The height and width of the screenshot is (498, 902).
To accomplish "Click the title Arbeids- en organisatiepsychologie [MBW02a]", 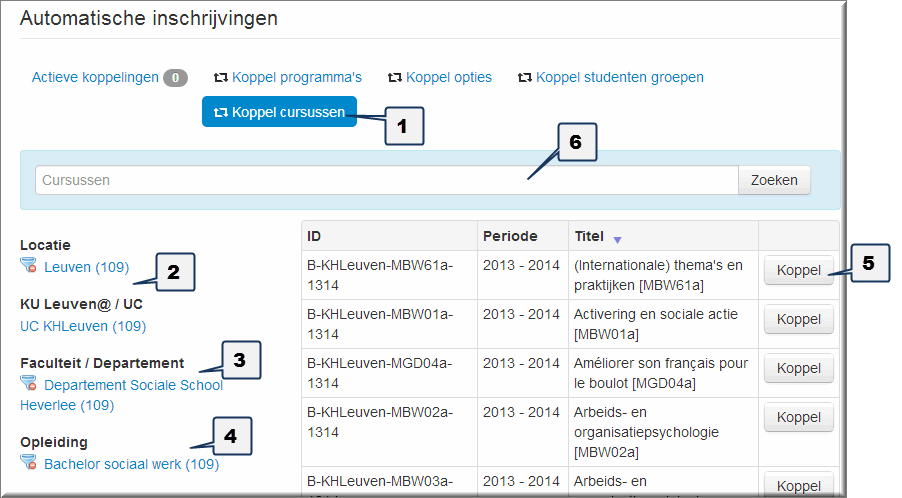I will (x=646, y=432).
